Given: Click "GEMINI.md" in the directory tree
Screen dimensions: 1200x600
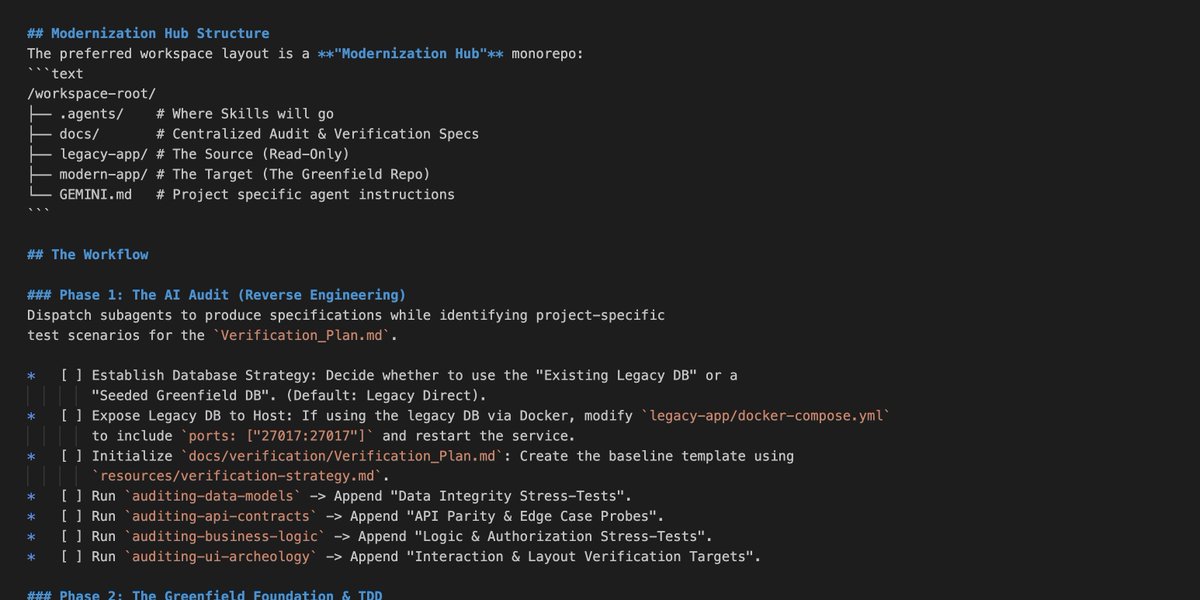Looking at the screenshot, I should pyautogui.click(x=95, y=194).
